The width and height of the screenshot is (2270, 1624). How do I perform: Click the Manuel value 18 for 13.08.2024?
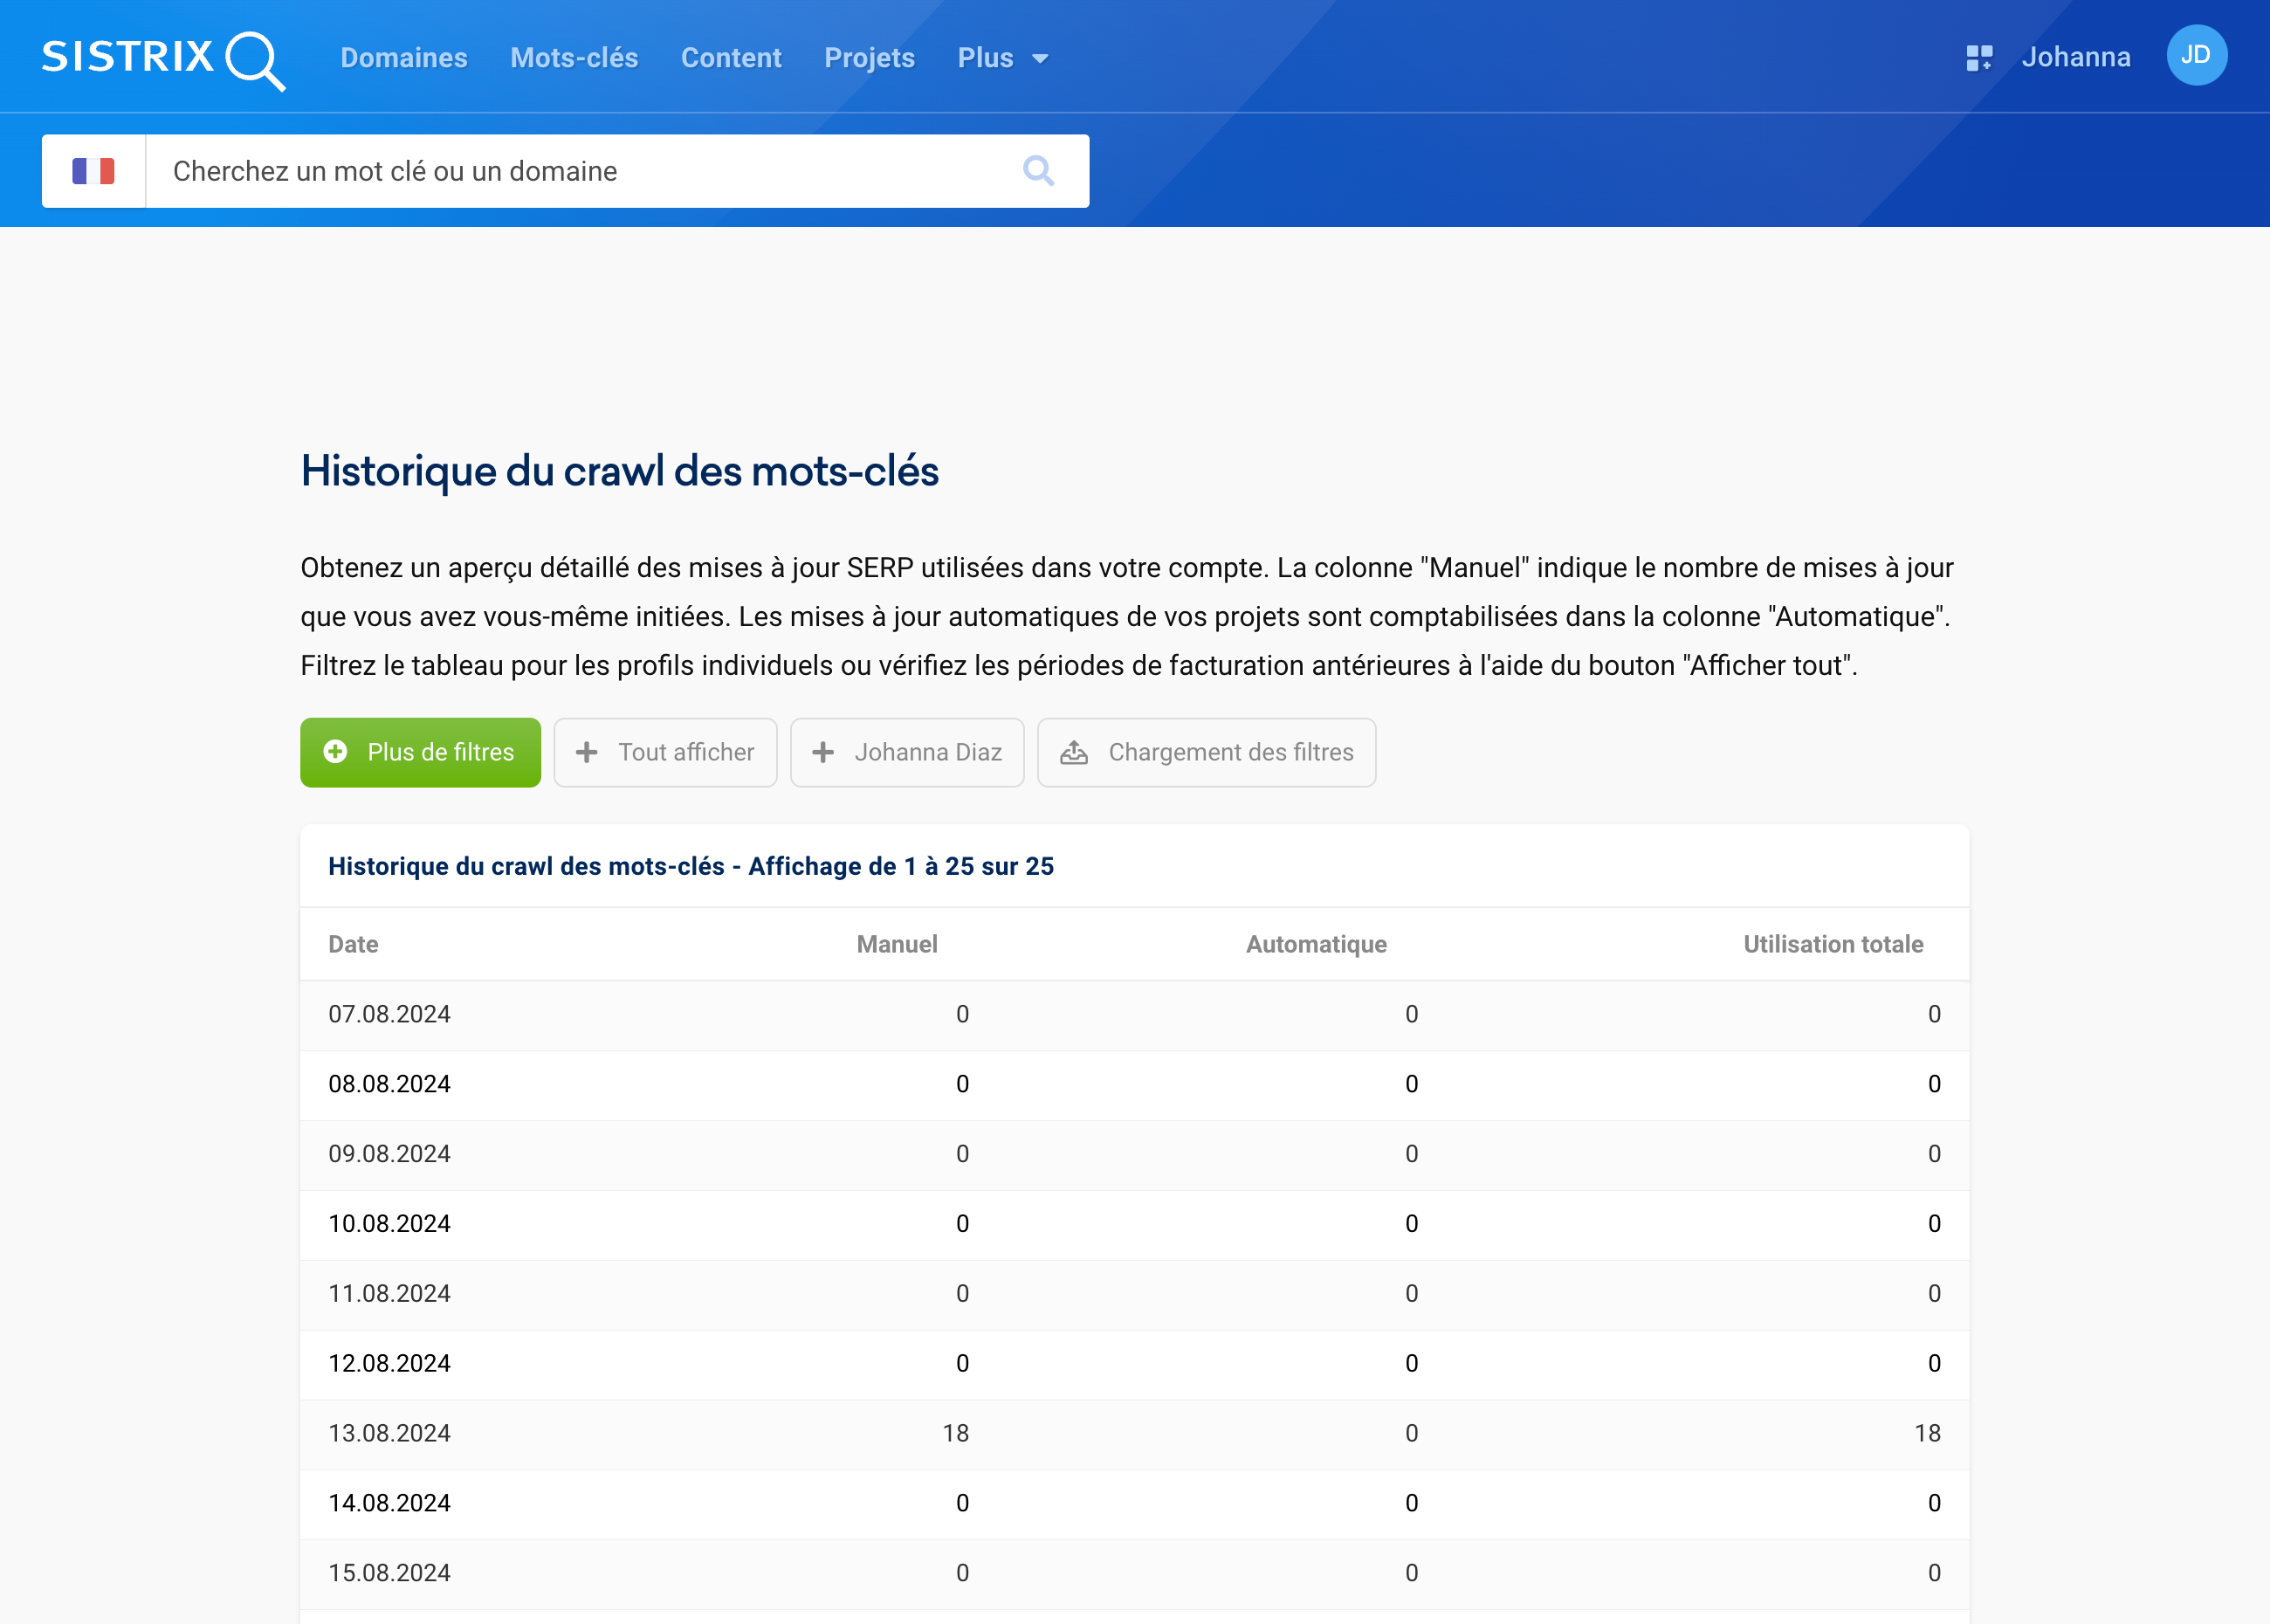[955, 1434]
